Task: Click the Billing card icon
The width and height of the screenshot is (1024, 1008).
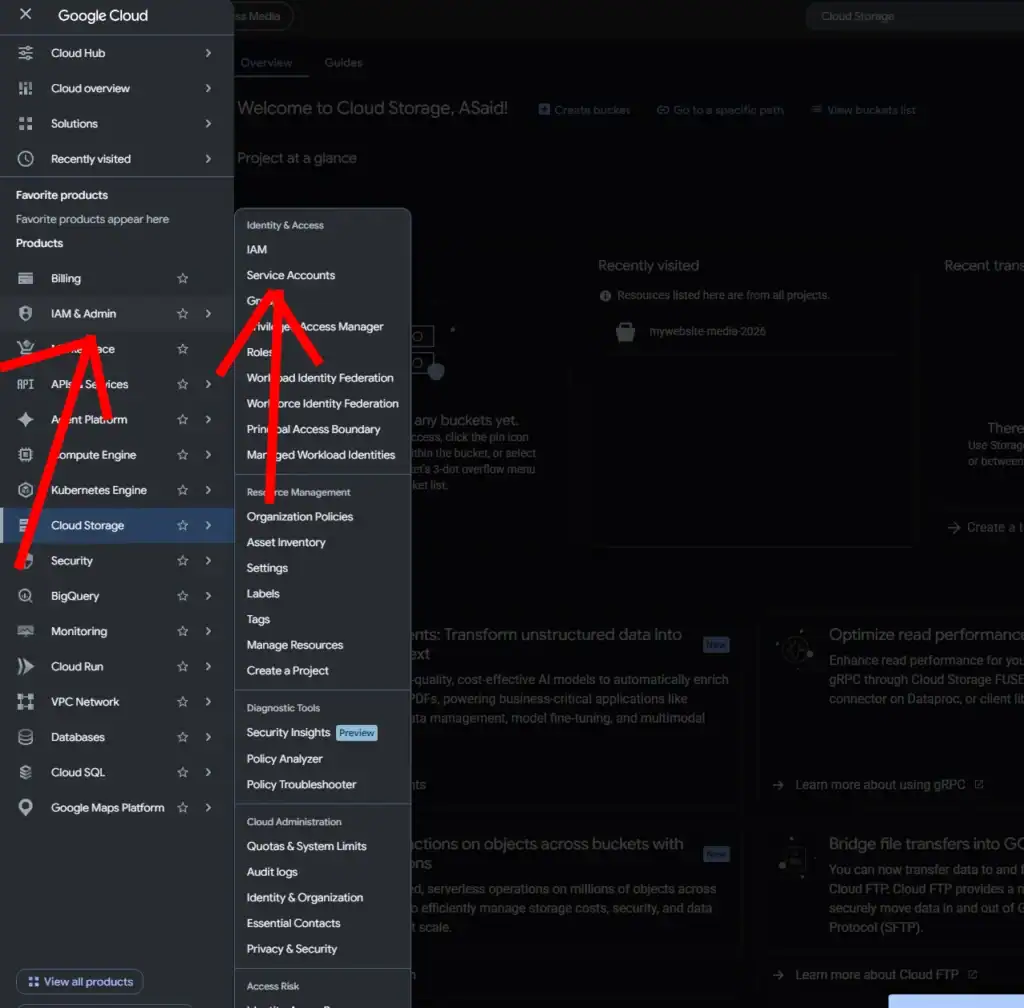Action: click(x=25, y=278)
